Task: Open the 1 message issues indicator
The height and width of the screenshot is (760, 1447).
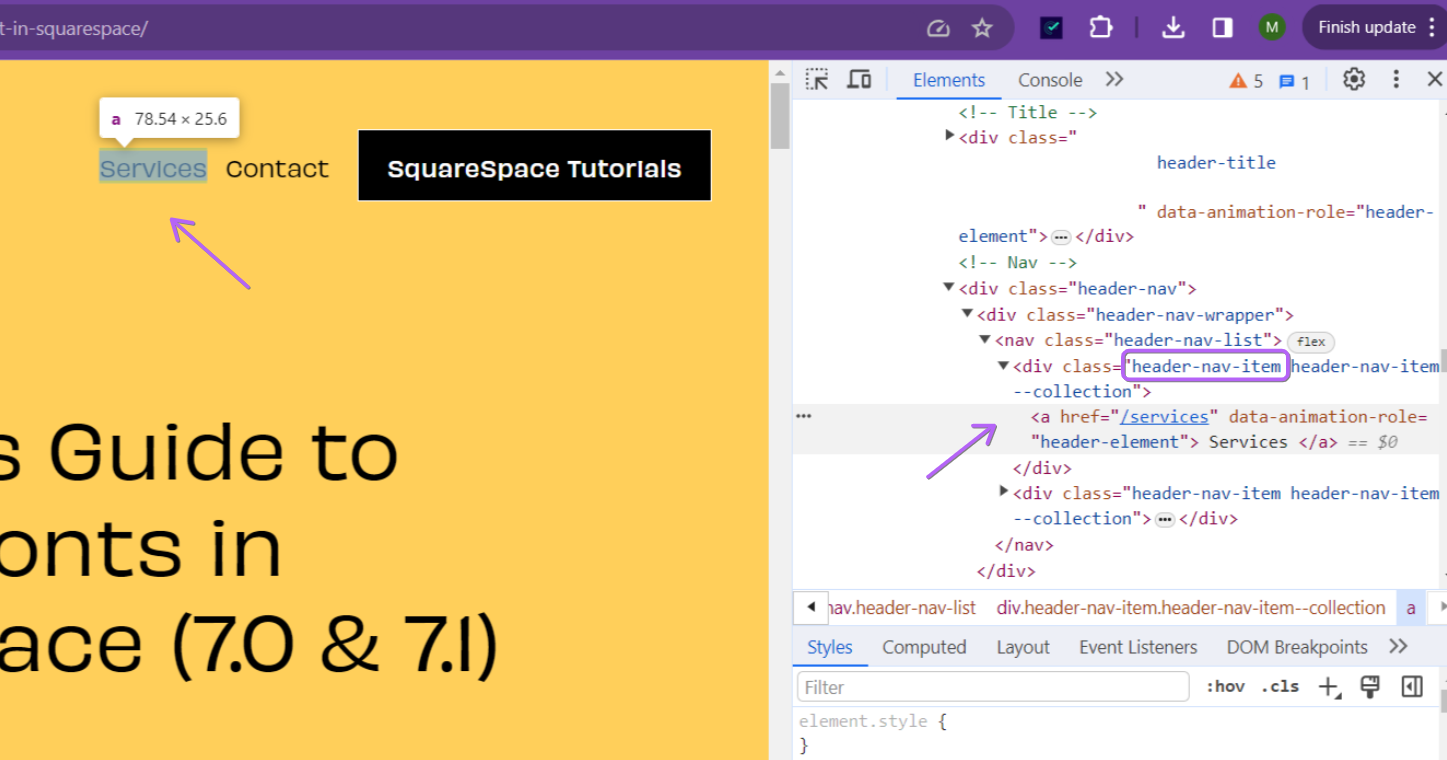Action: 1294,81
